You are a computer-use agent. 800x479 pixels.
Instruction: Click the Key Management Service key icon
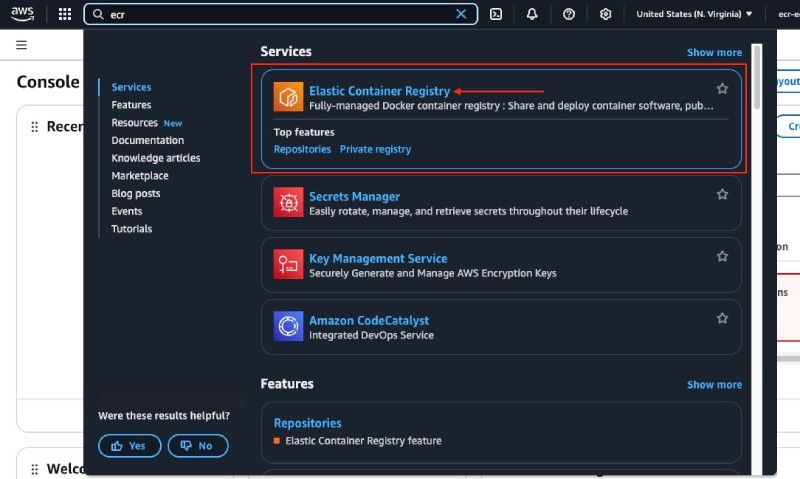tap(288, 264)
